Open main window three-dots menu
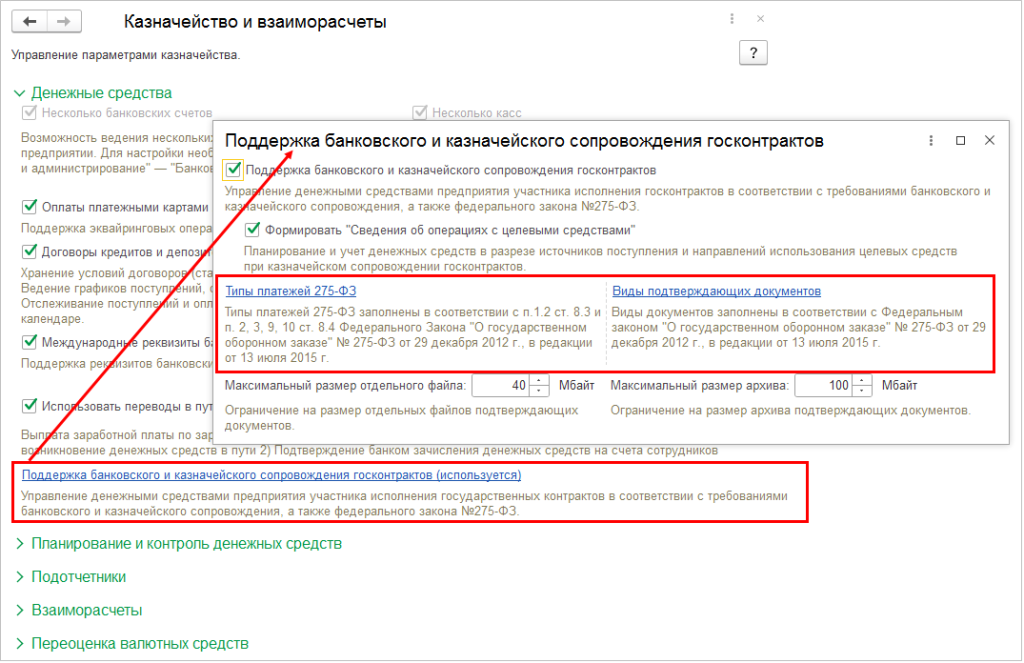Viewport: 1024px width, 663px height. click(733, 20)
